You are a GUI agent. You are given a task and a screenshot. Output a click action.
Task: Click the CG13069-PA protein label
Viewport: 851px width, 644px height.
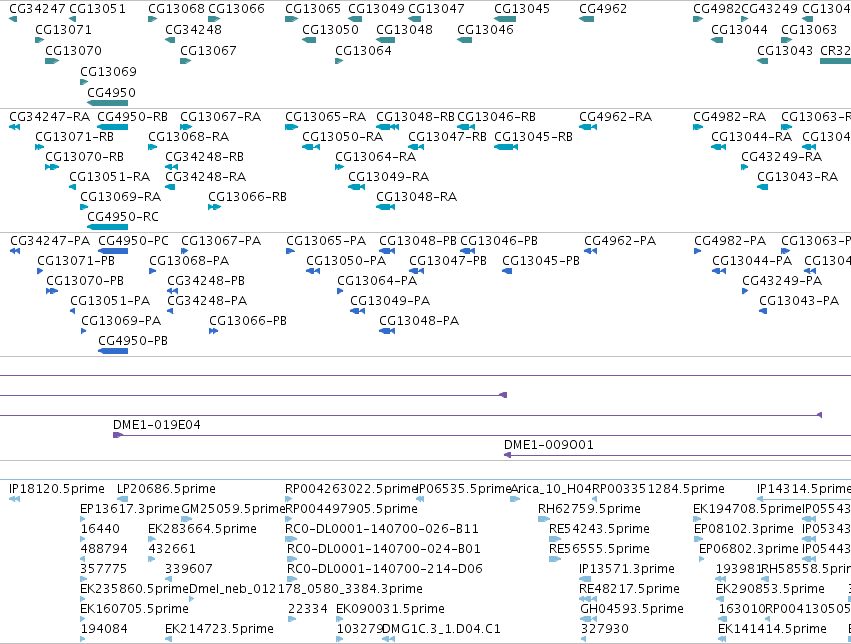click(121, 321)
